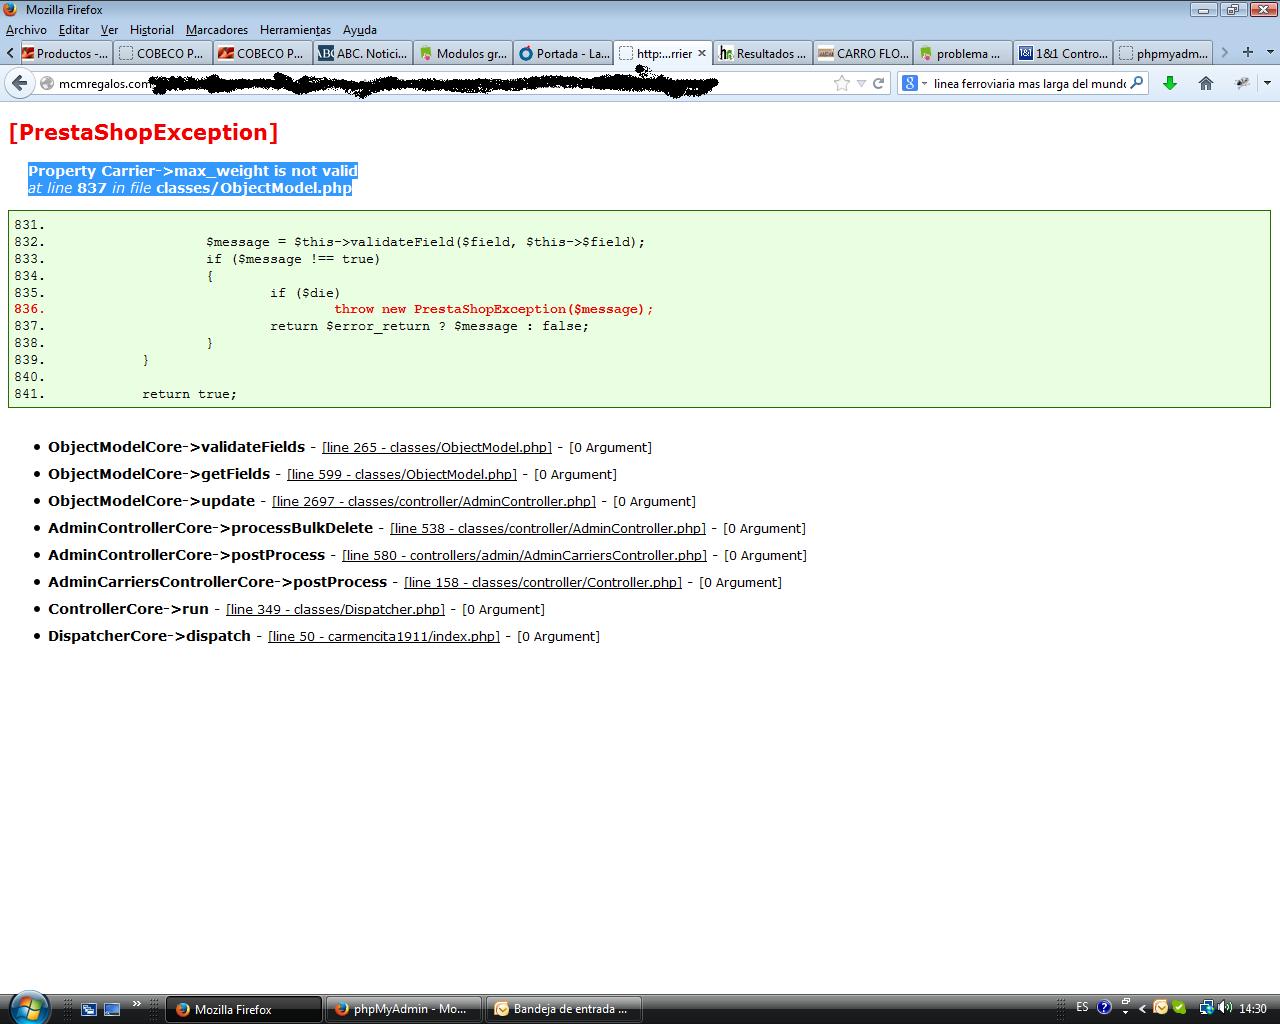
Task: Open the downloads green arrow icon
Action: click(x=1169, y=83)
